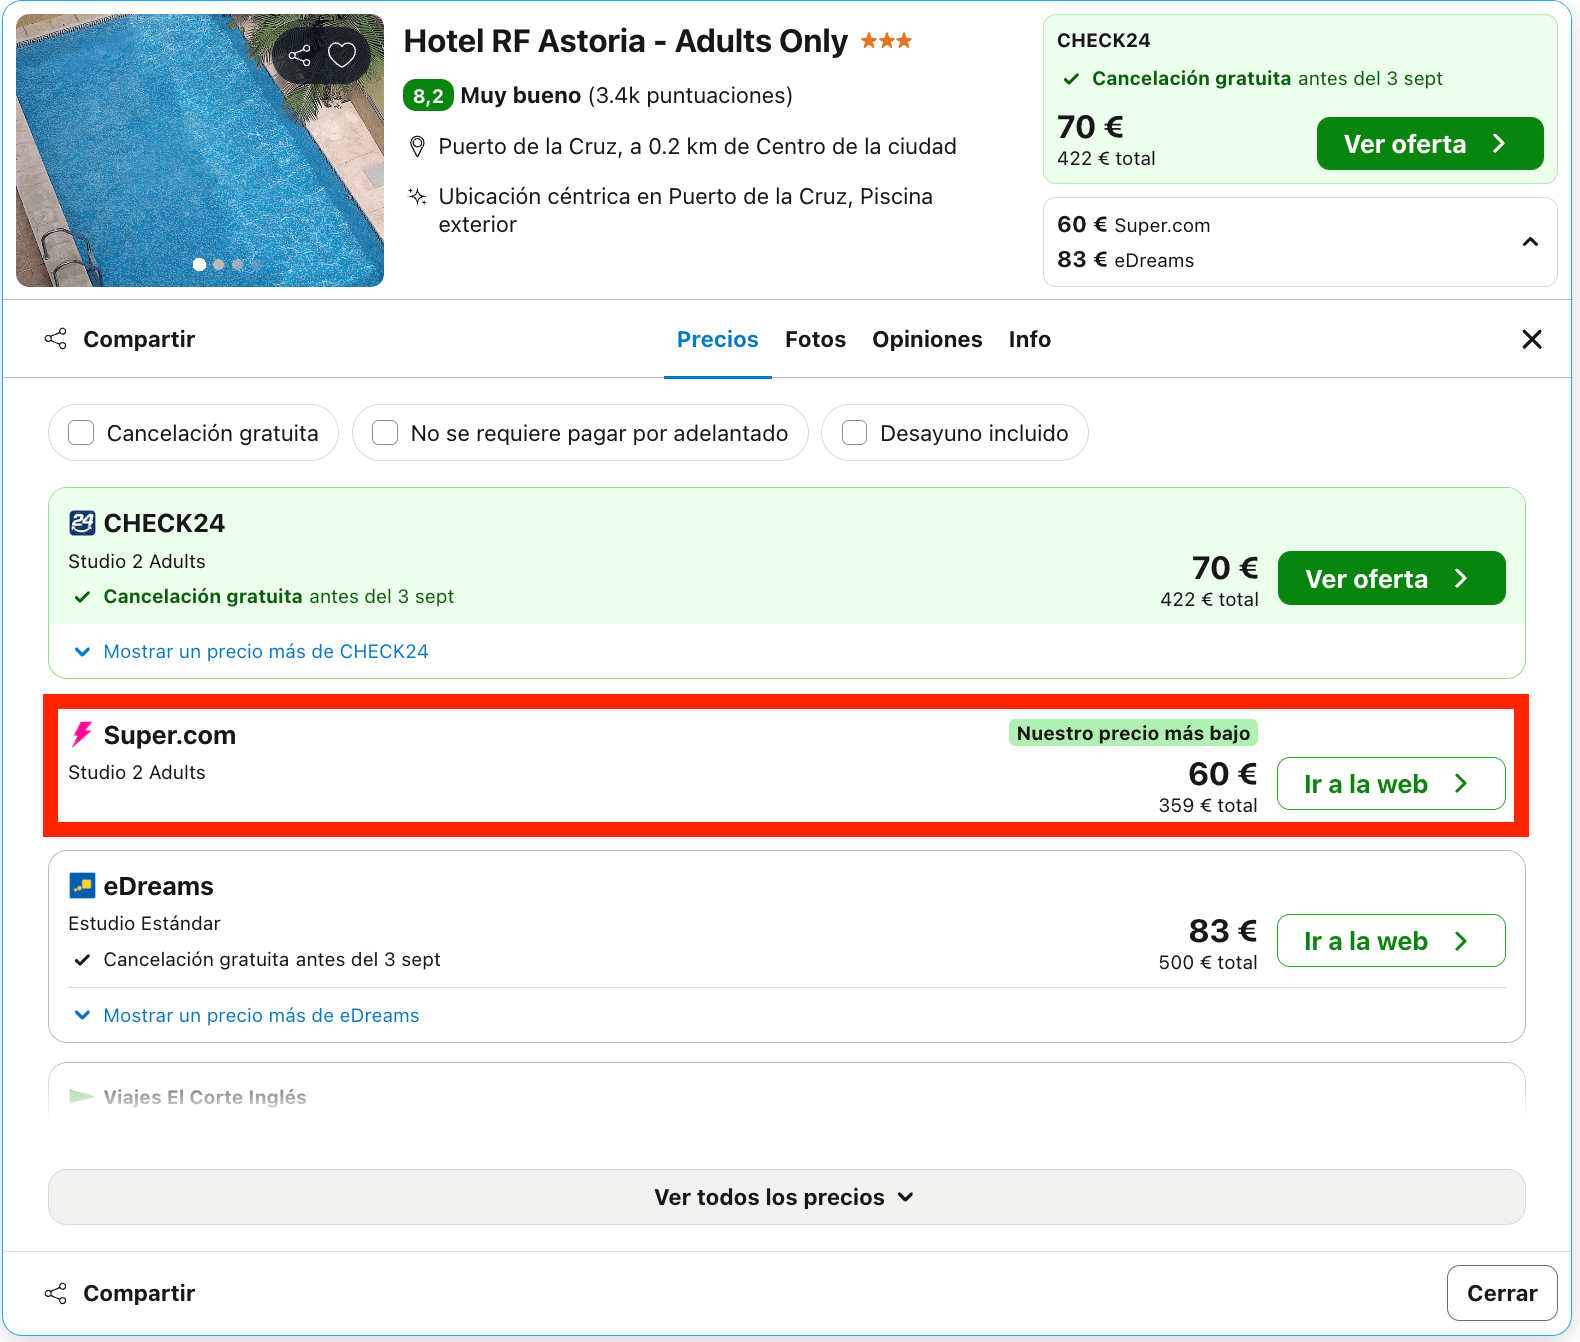Click the sparkle icon beside Ubicación céntrica
The image size is (1580, 1342).
(x=418, y=196)
